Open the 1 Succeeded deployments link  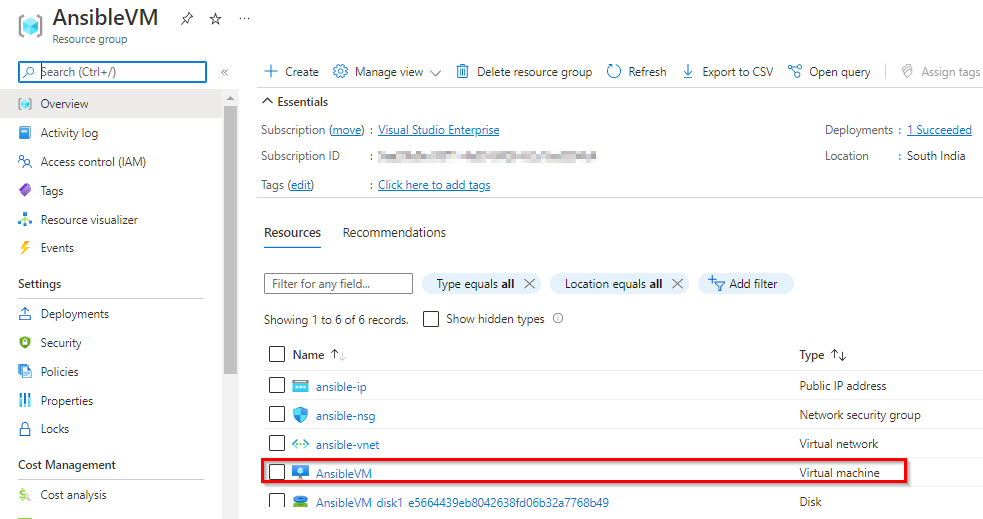click(x=939, y=130)
